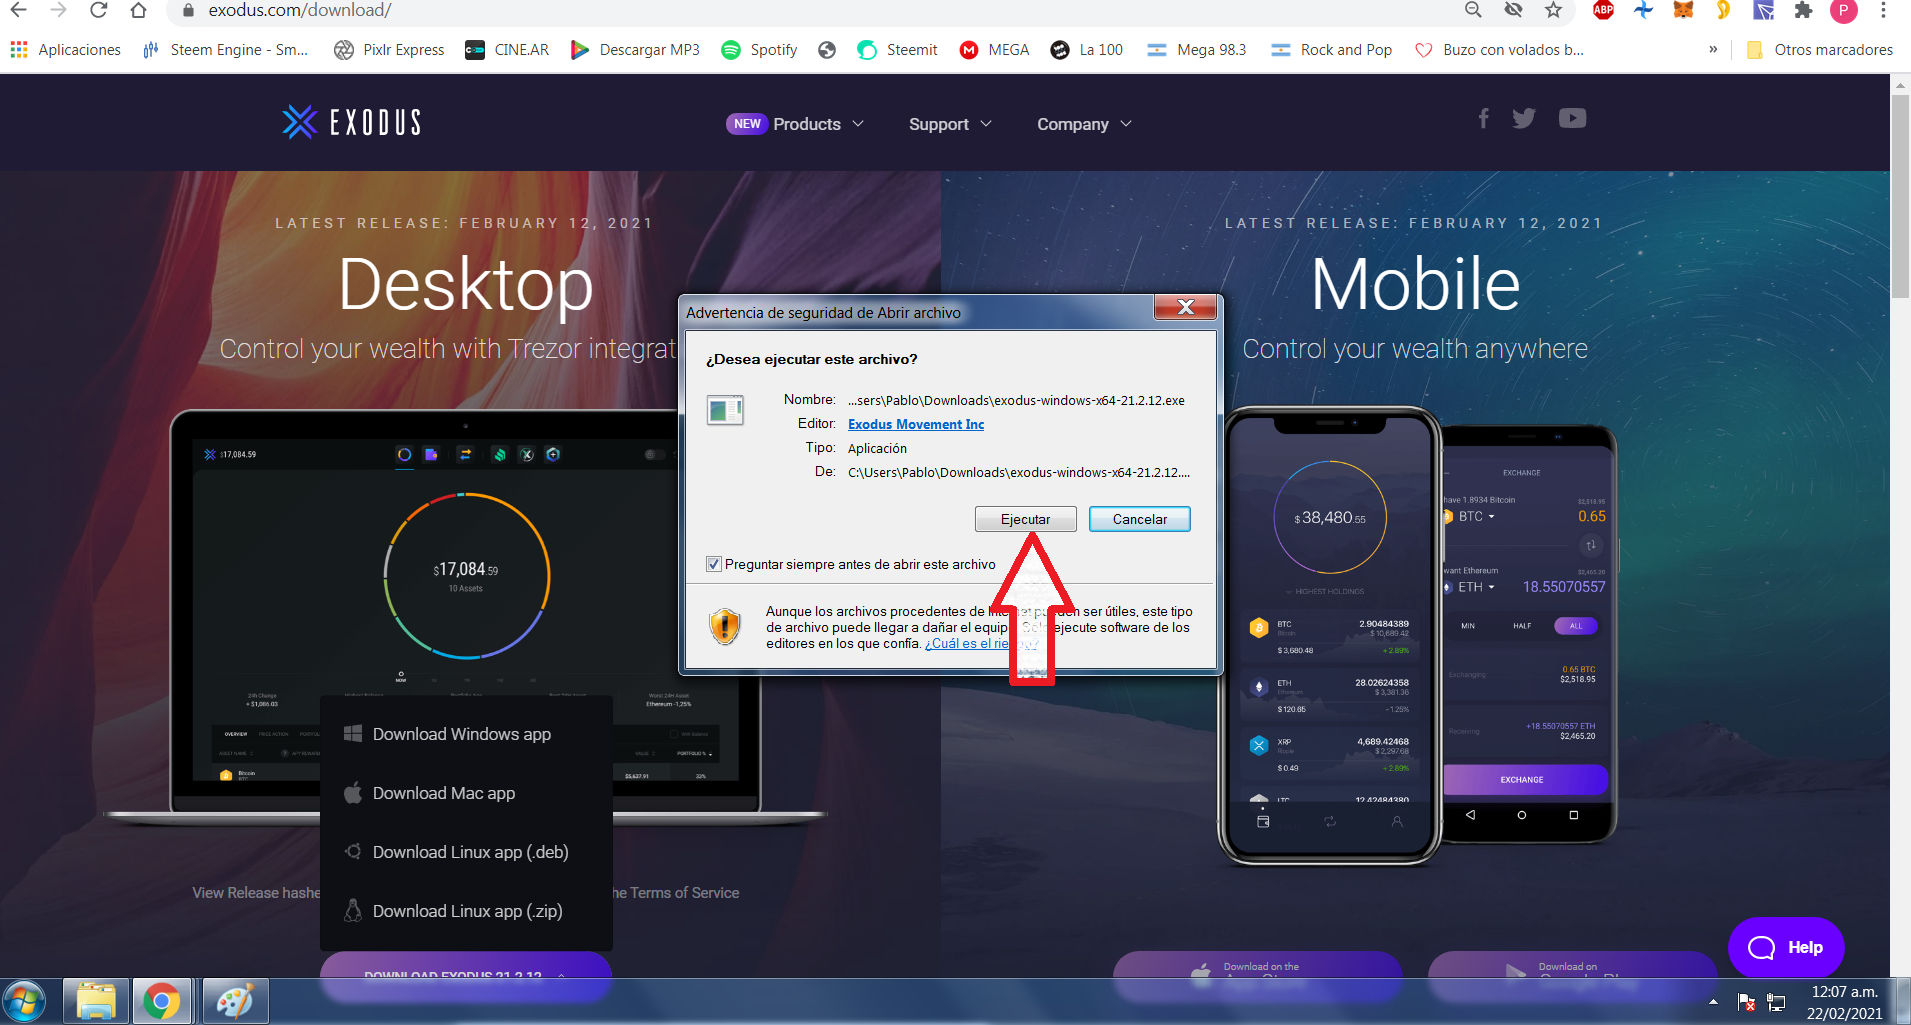Open the Exodus YouTube icon
Image resolution: width=1911 pixels, height=1025 pixels.
pyautogui.click(x=1572, y=119)
